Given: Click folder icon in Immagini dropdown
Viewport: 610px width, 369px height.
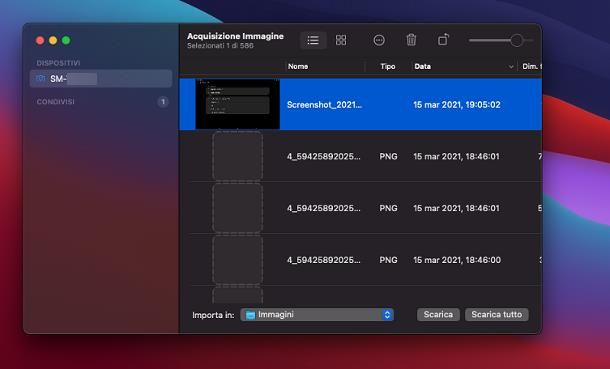Looking at the screenshot, I should (x=251, y=315).
